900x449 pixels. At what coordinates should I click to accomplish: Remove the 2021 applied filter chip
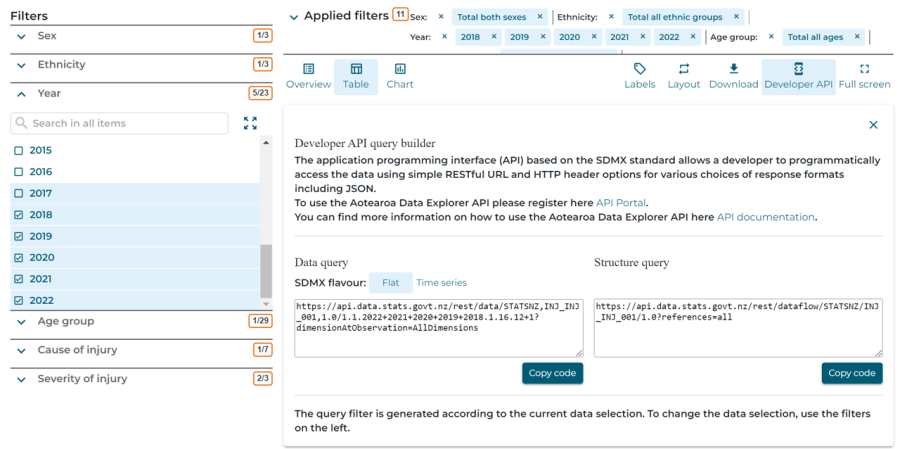coord(642,37)
